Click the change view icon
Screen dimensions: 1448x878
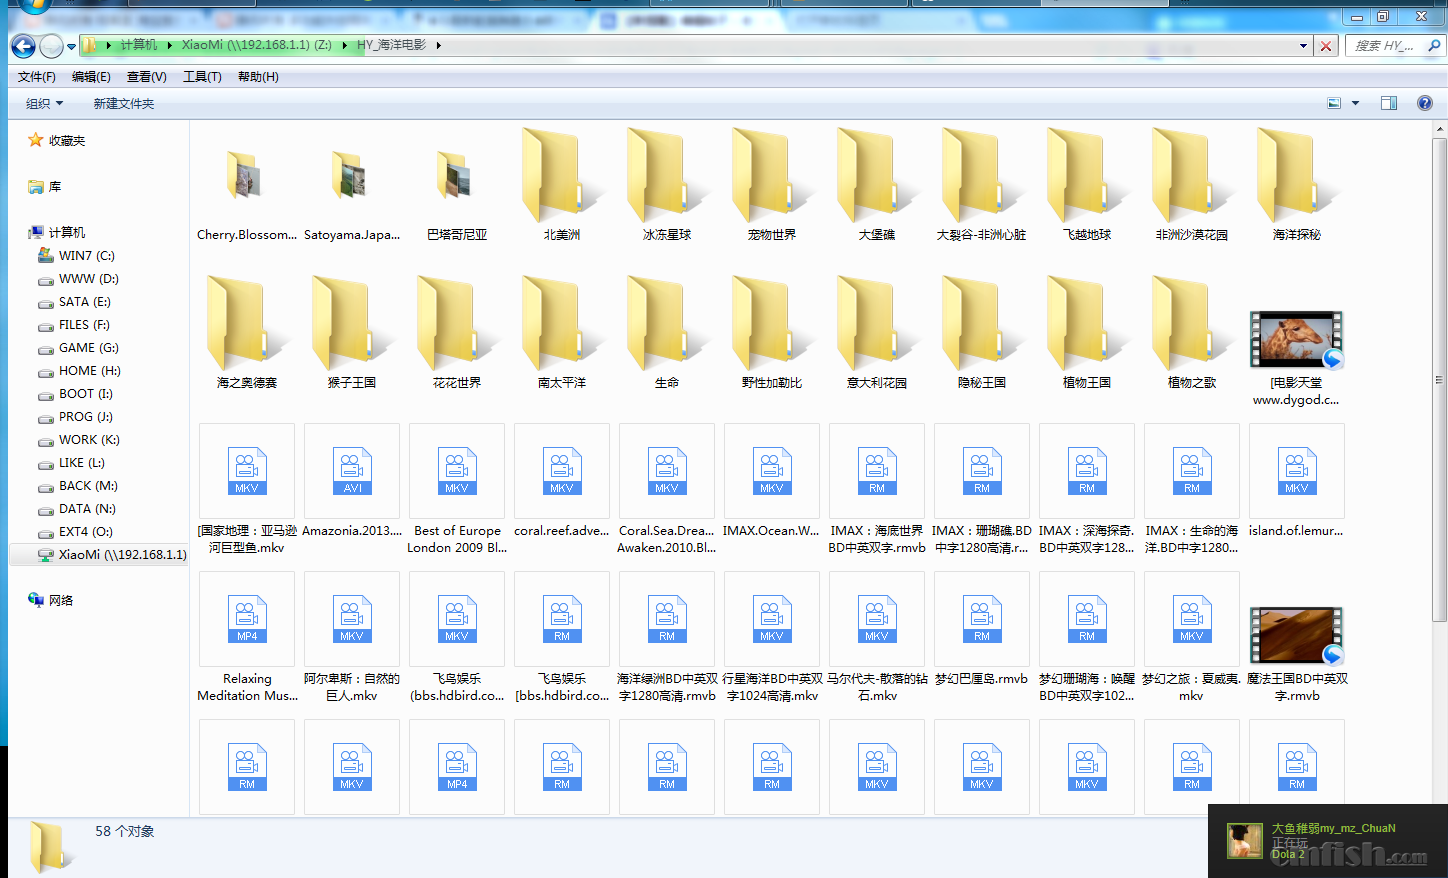1334,103
